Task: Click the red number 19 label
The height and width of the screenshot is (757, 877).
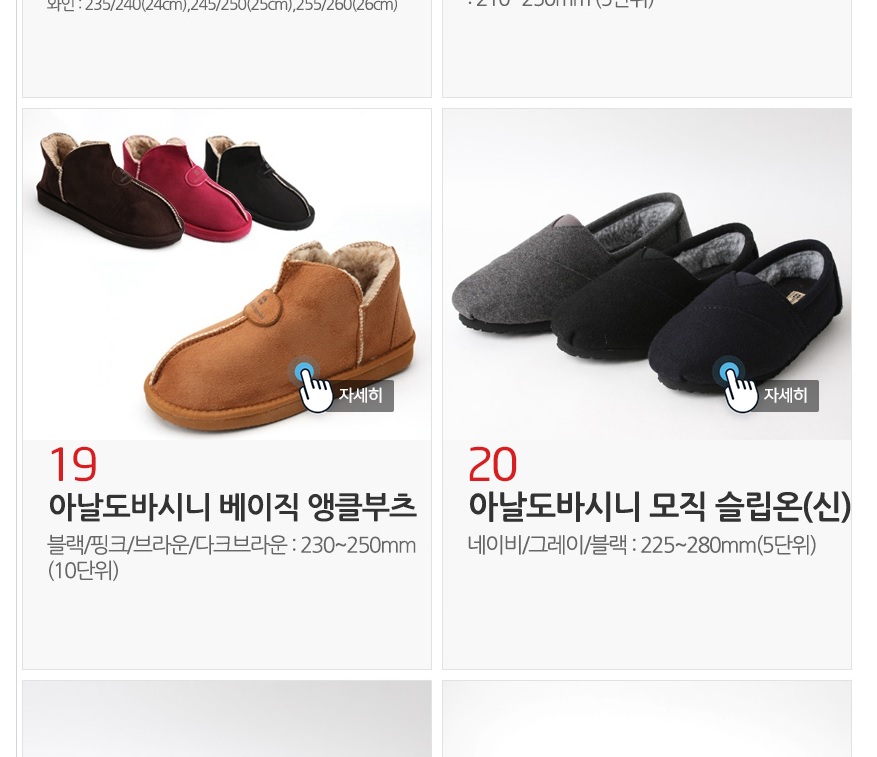Action: 73,464
